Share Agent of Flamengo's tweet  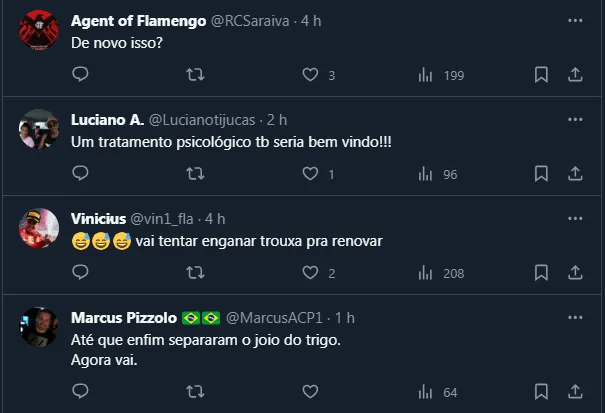[575, 74]
